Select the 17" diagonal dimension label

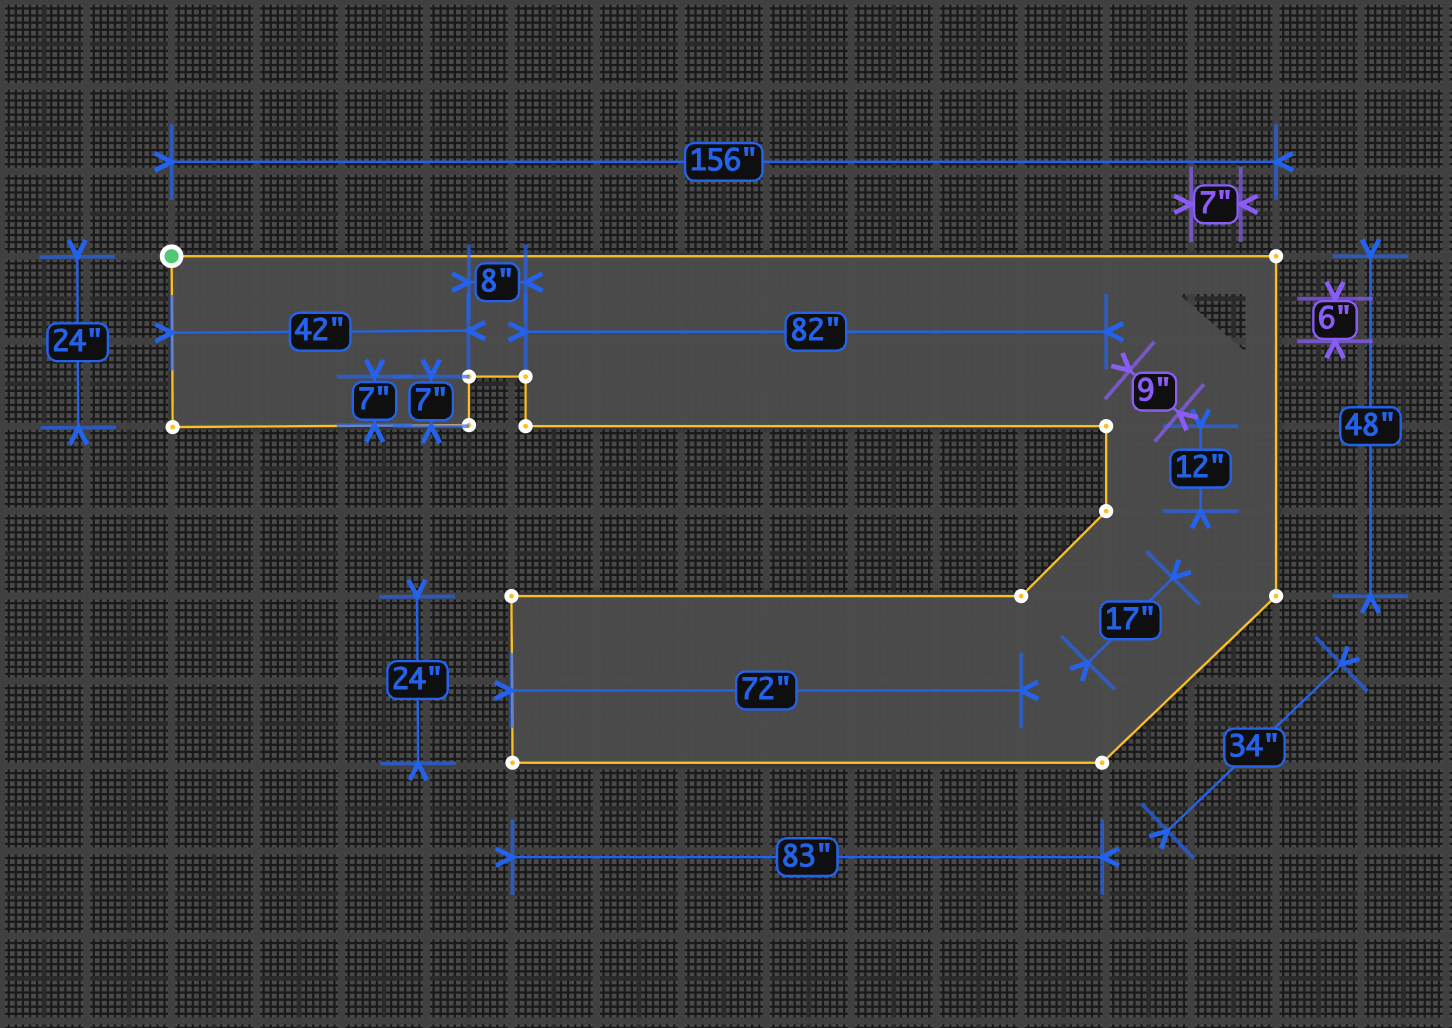(1130, 620)
